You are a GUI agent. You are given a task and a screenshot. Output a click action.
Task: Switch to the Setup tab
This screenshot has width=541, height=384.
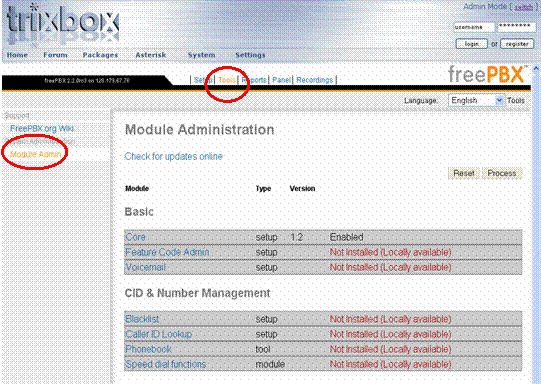(203, 80)
